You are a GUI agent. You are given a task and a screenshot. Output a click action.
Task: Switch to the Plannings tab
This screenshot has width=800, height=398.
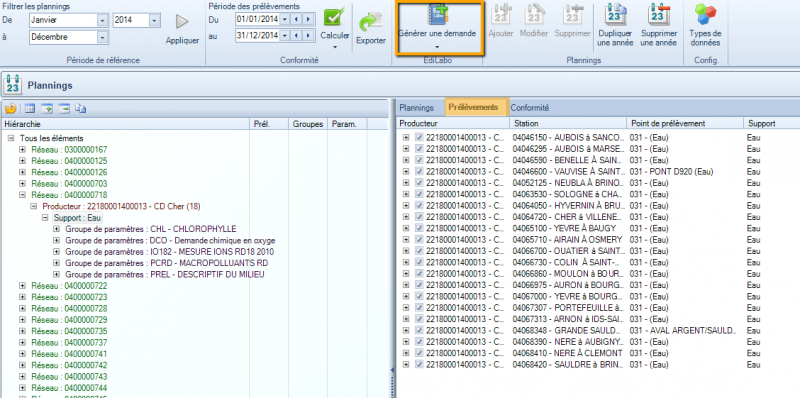click(x=416, y=108)
